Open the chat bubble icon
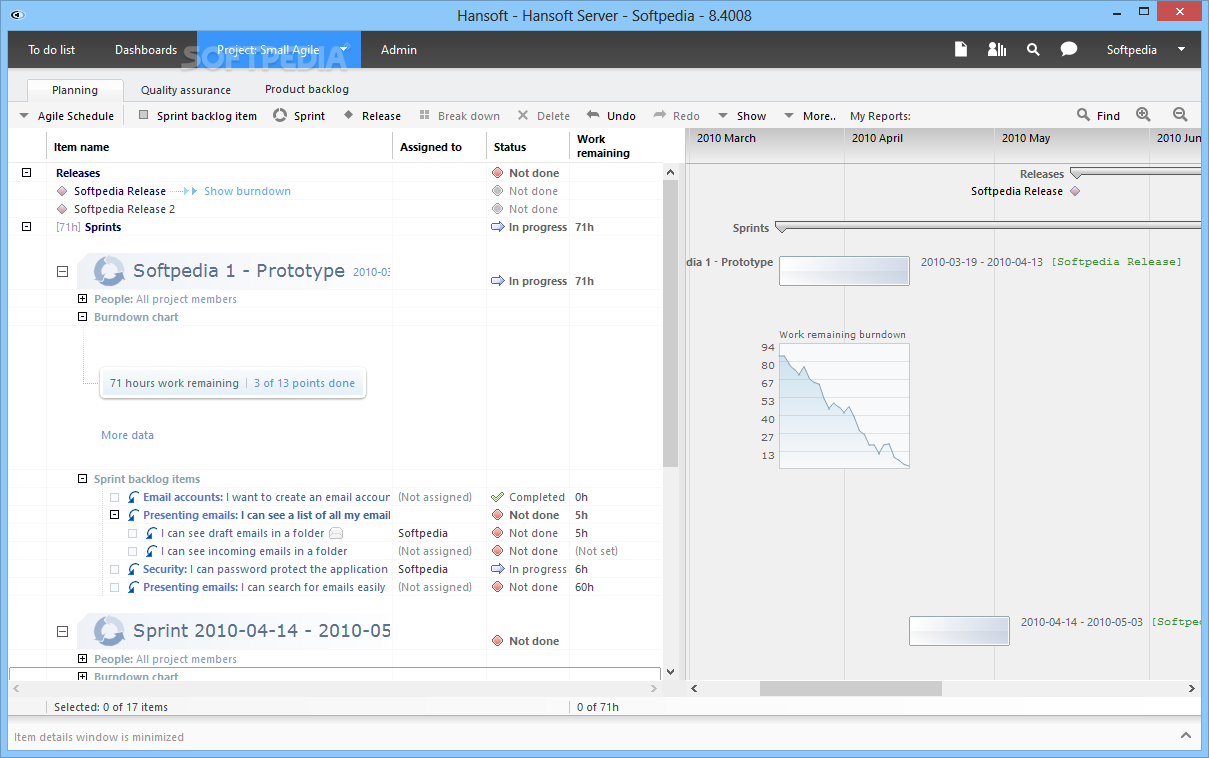 (1069, 49)
